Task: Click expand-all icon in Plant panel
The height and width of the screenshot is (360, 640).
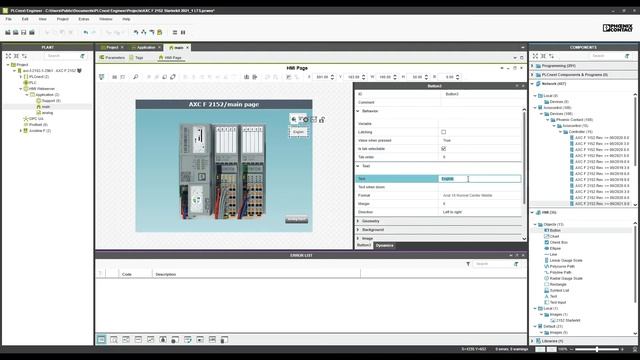Action: pyautogui.click(x=8, y=56)
